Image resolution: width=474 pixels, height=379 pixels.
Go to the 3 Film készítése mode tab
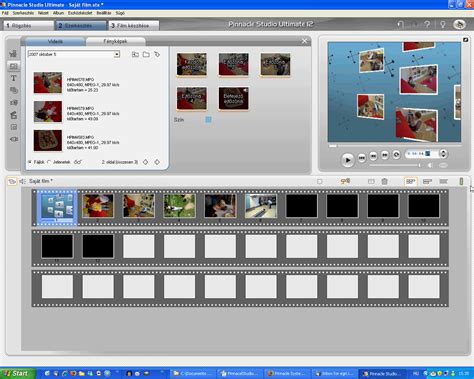click(134, 26)
